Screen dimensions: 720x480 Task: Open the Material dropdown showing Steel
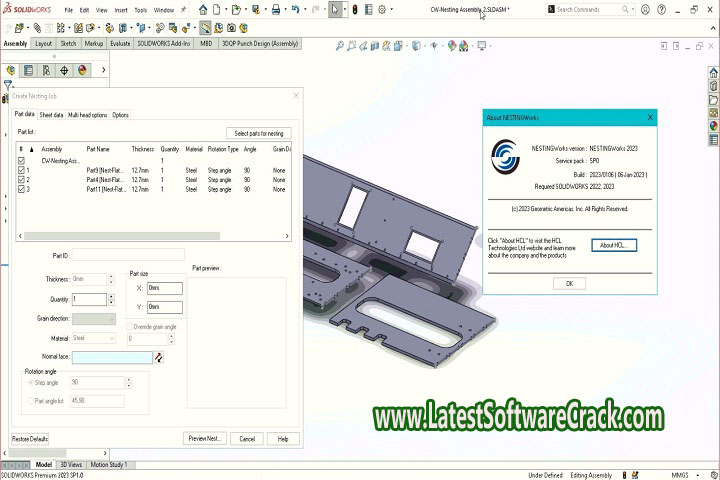coord(94,338)
